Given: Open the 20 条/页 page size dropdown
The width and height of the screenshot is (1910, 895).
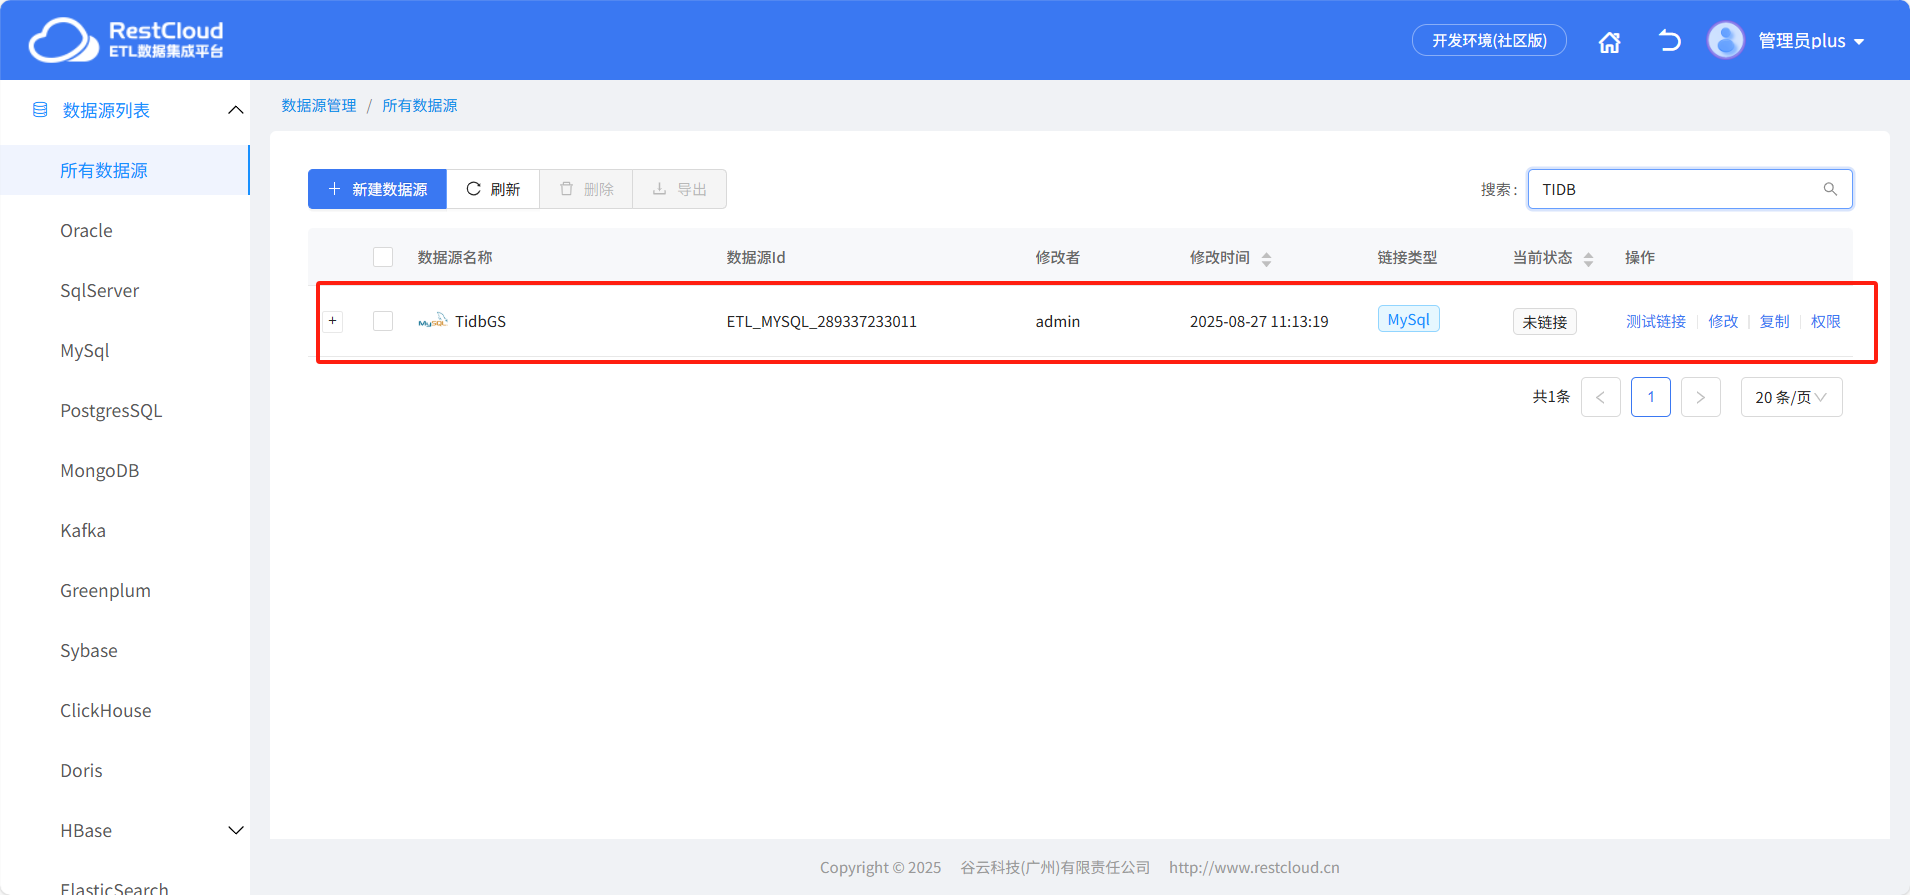Looking at the screenshot, I should click(x=1791, y=397).
